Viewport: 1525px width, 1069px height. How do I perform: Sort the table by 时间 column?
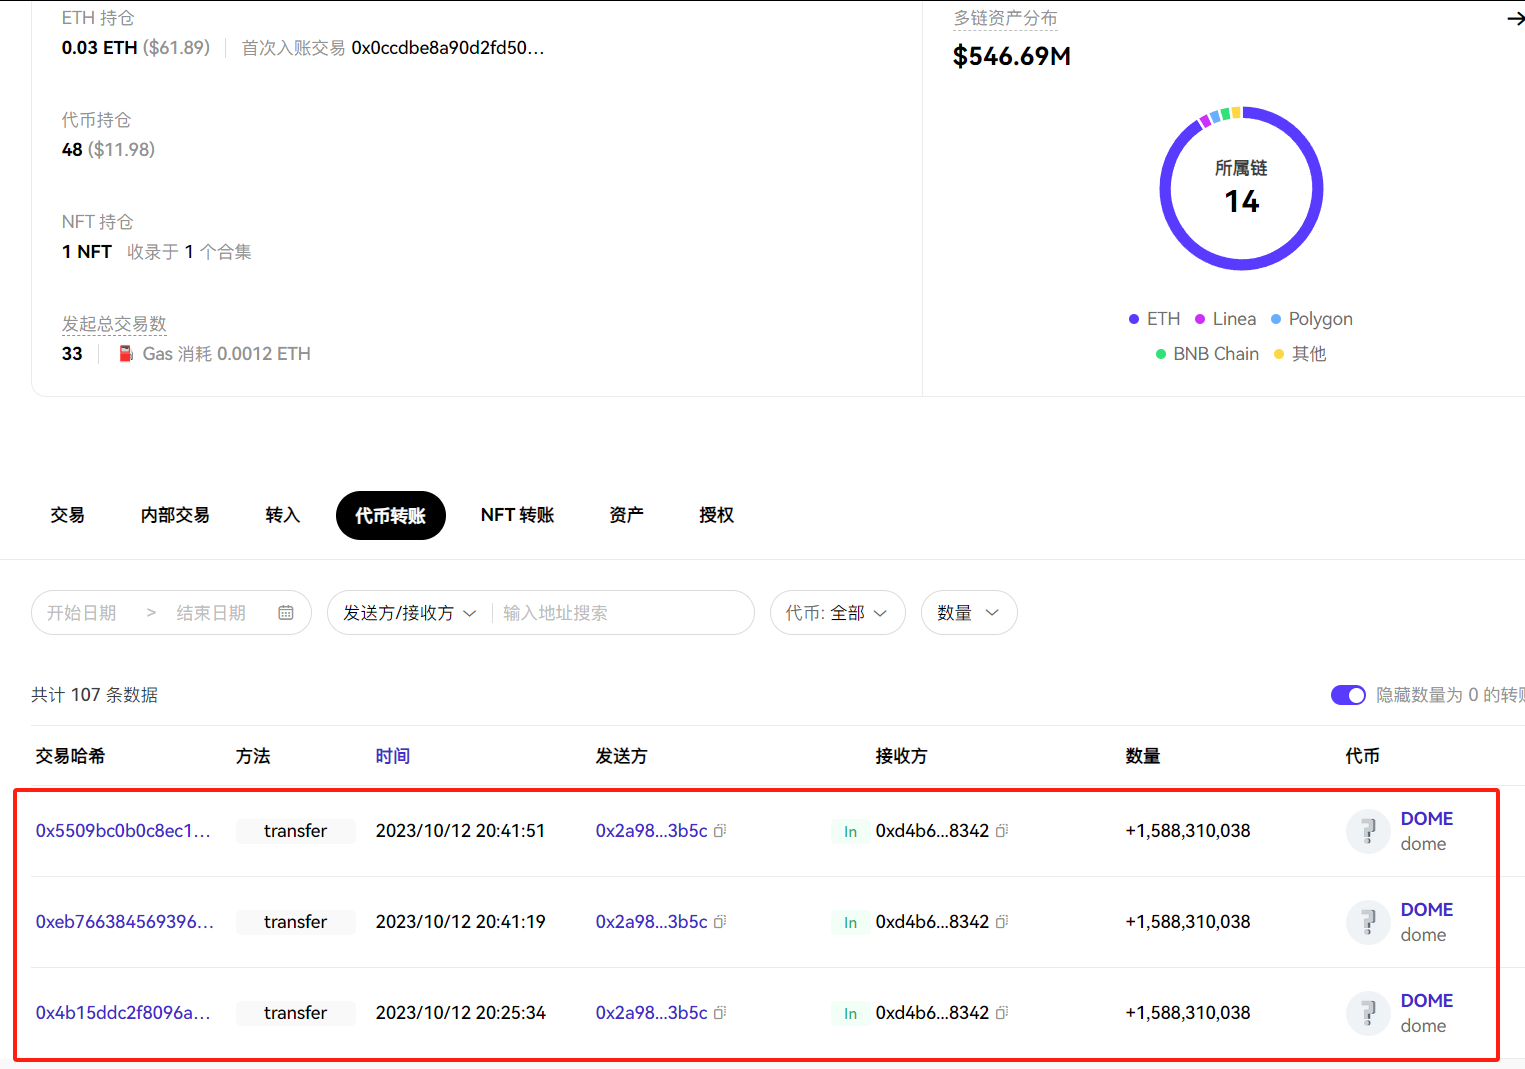click(x=393, y=756)
